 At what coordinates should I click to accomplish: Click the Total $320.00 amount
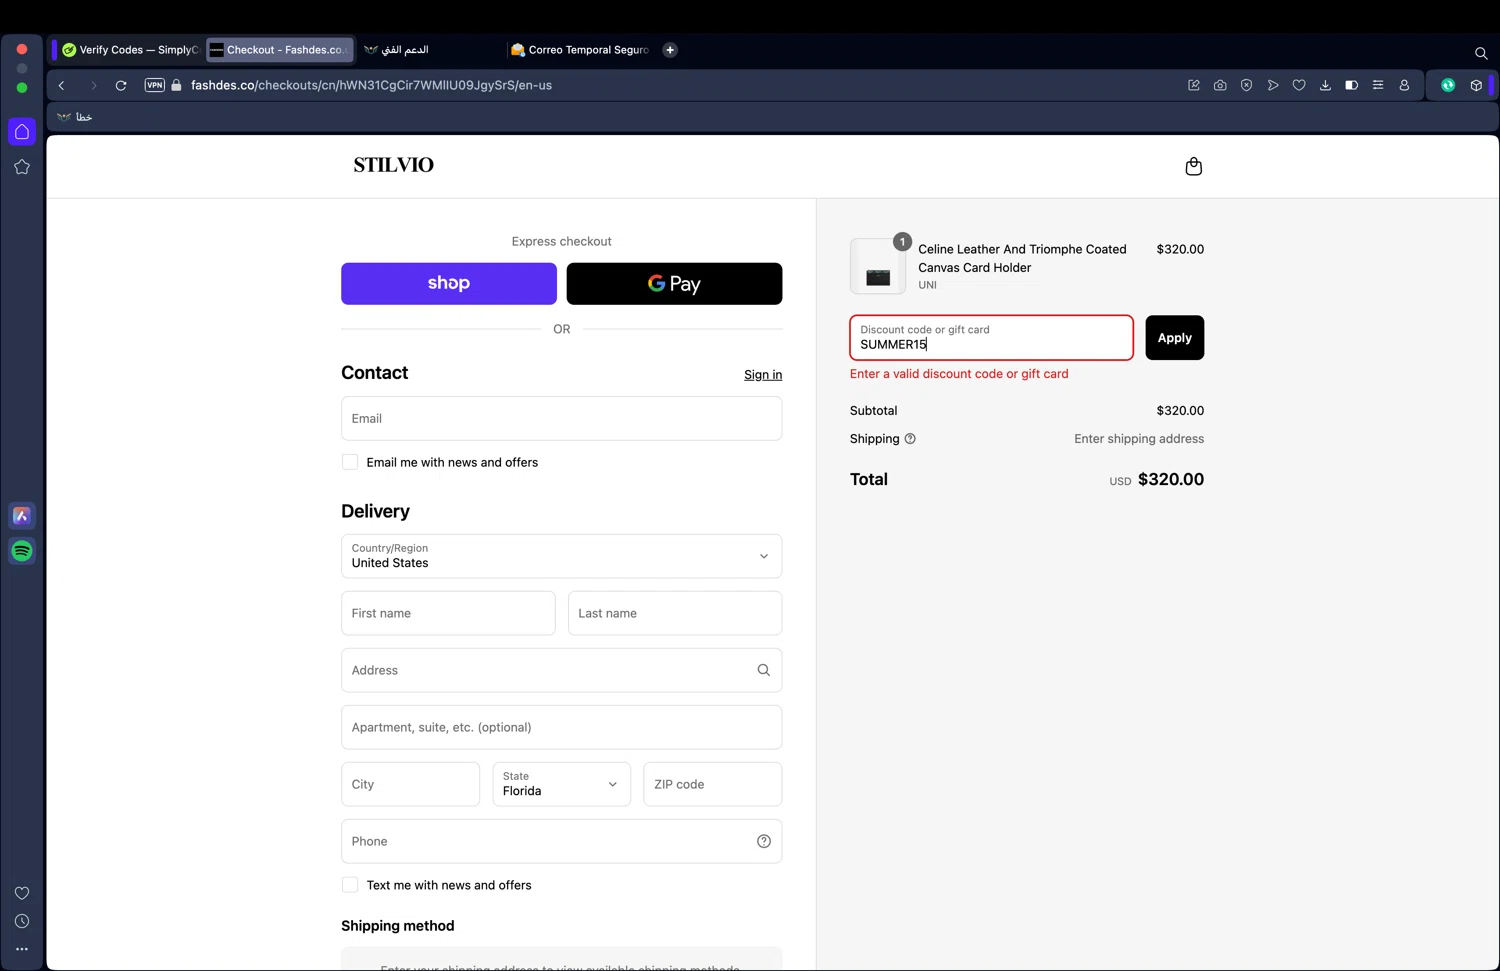tap(1171, 480)
